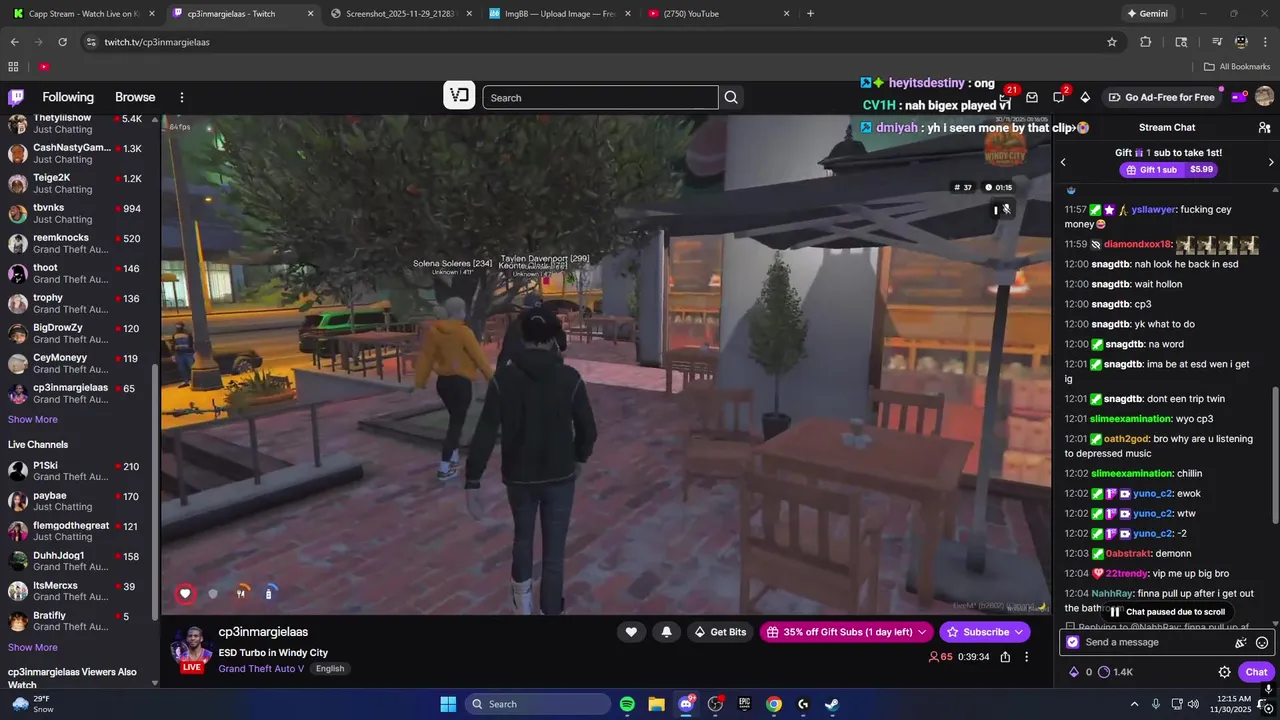1280x720 pixels.
Task: Click the Bits balance icon below chat
Action: tap(1074, 672)
